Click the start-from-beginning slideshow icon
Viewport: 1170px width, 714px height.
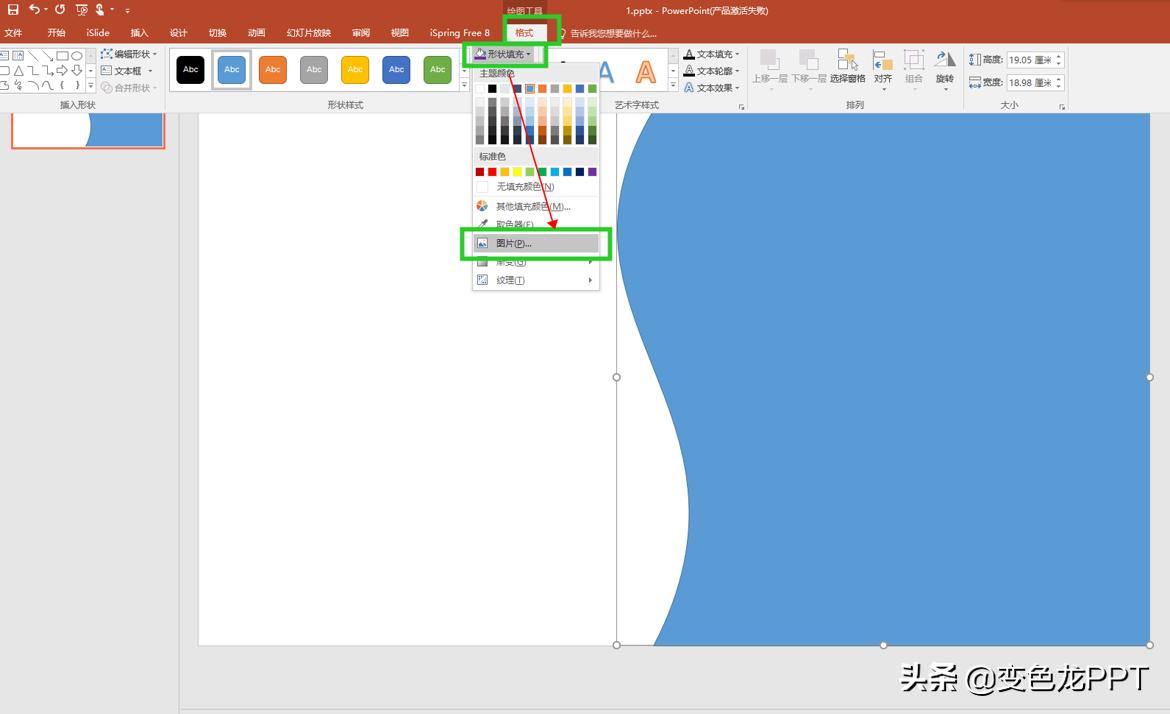pyautogui.click(x=81, y=10)
